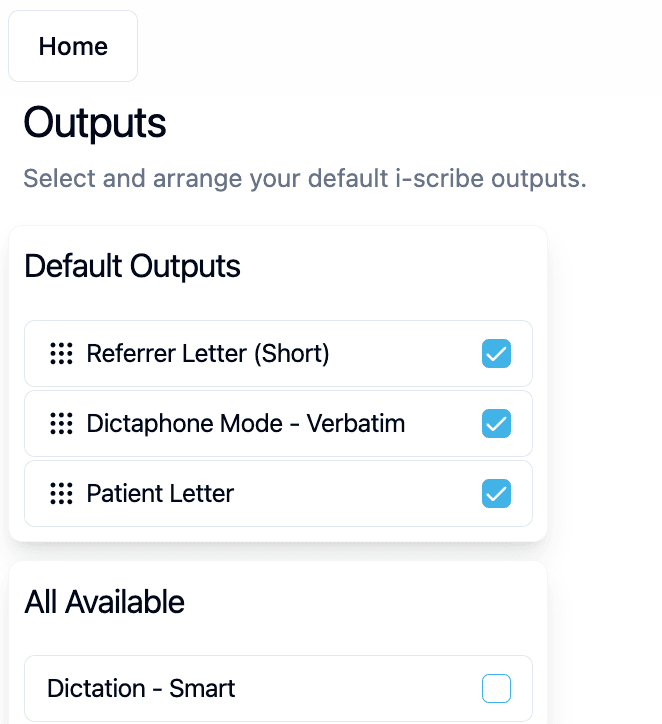Screen dimensions: 662x724
Task: Grab the Referrer Letter (Short) drag handle
Action: coord(61,354)
